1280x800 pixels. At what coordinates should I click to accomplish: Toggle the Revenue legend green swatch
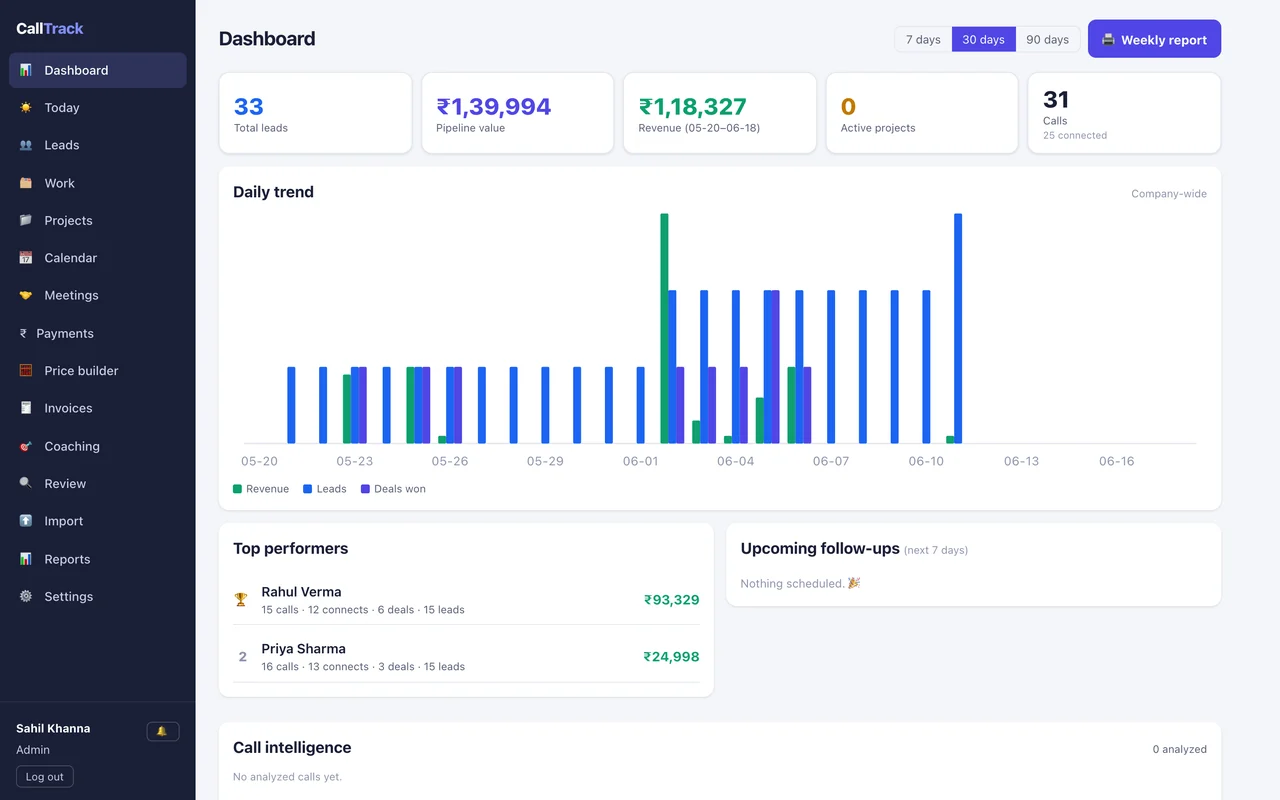click(237, 489)
